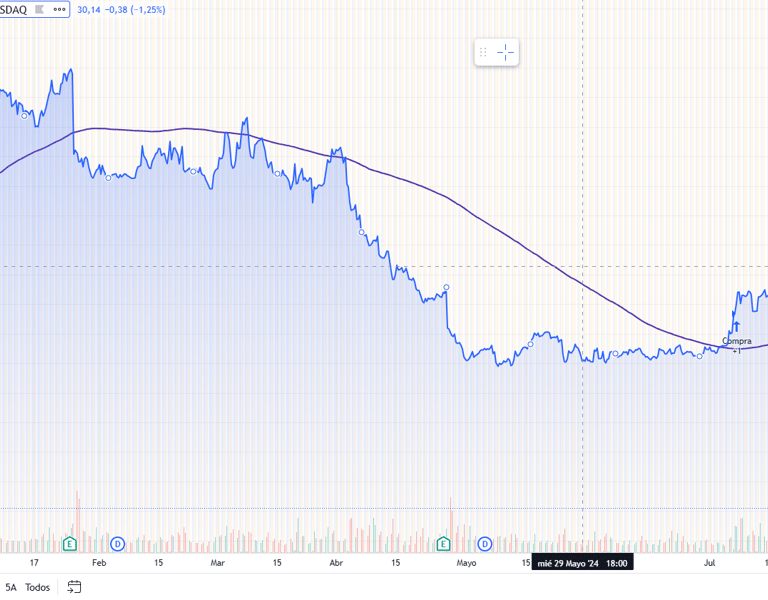Click the Compra order label on chart
The height and width of the screenshot is (600, 768).
(737, 341)
